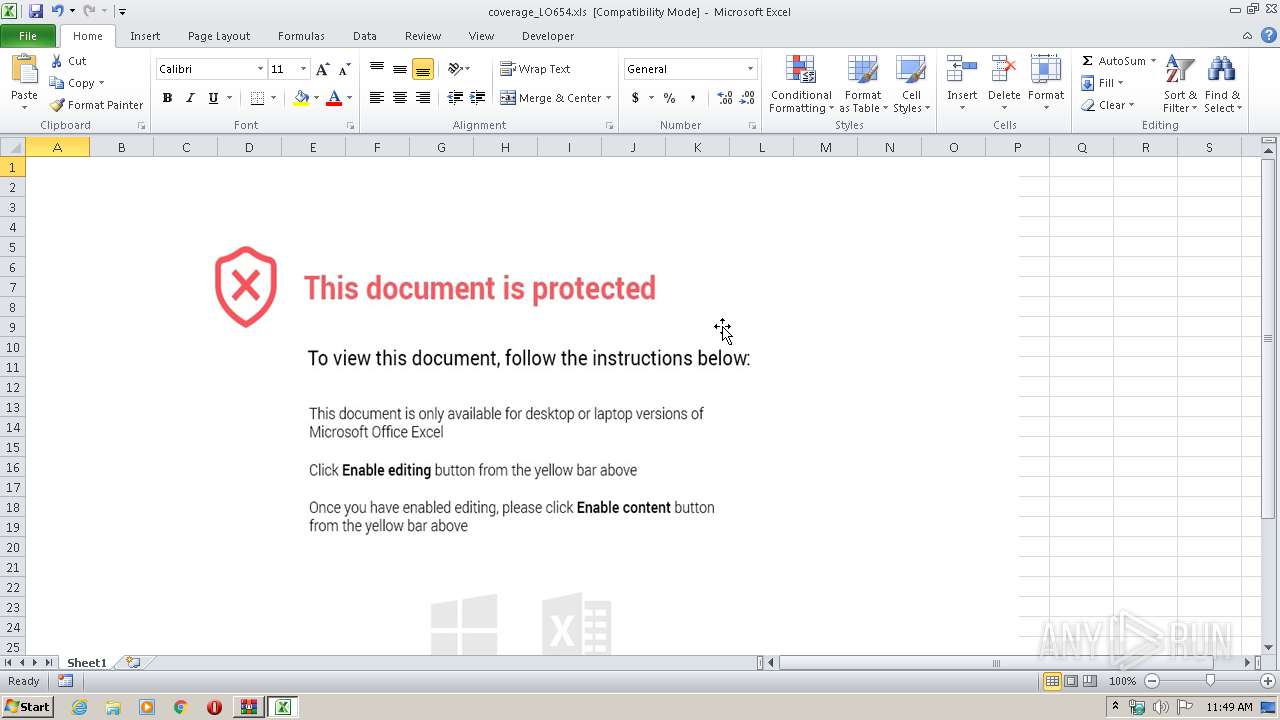
Task: Open Windows Start menu
Action: click(x=28, y=707)
